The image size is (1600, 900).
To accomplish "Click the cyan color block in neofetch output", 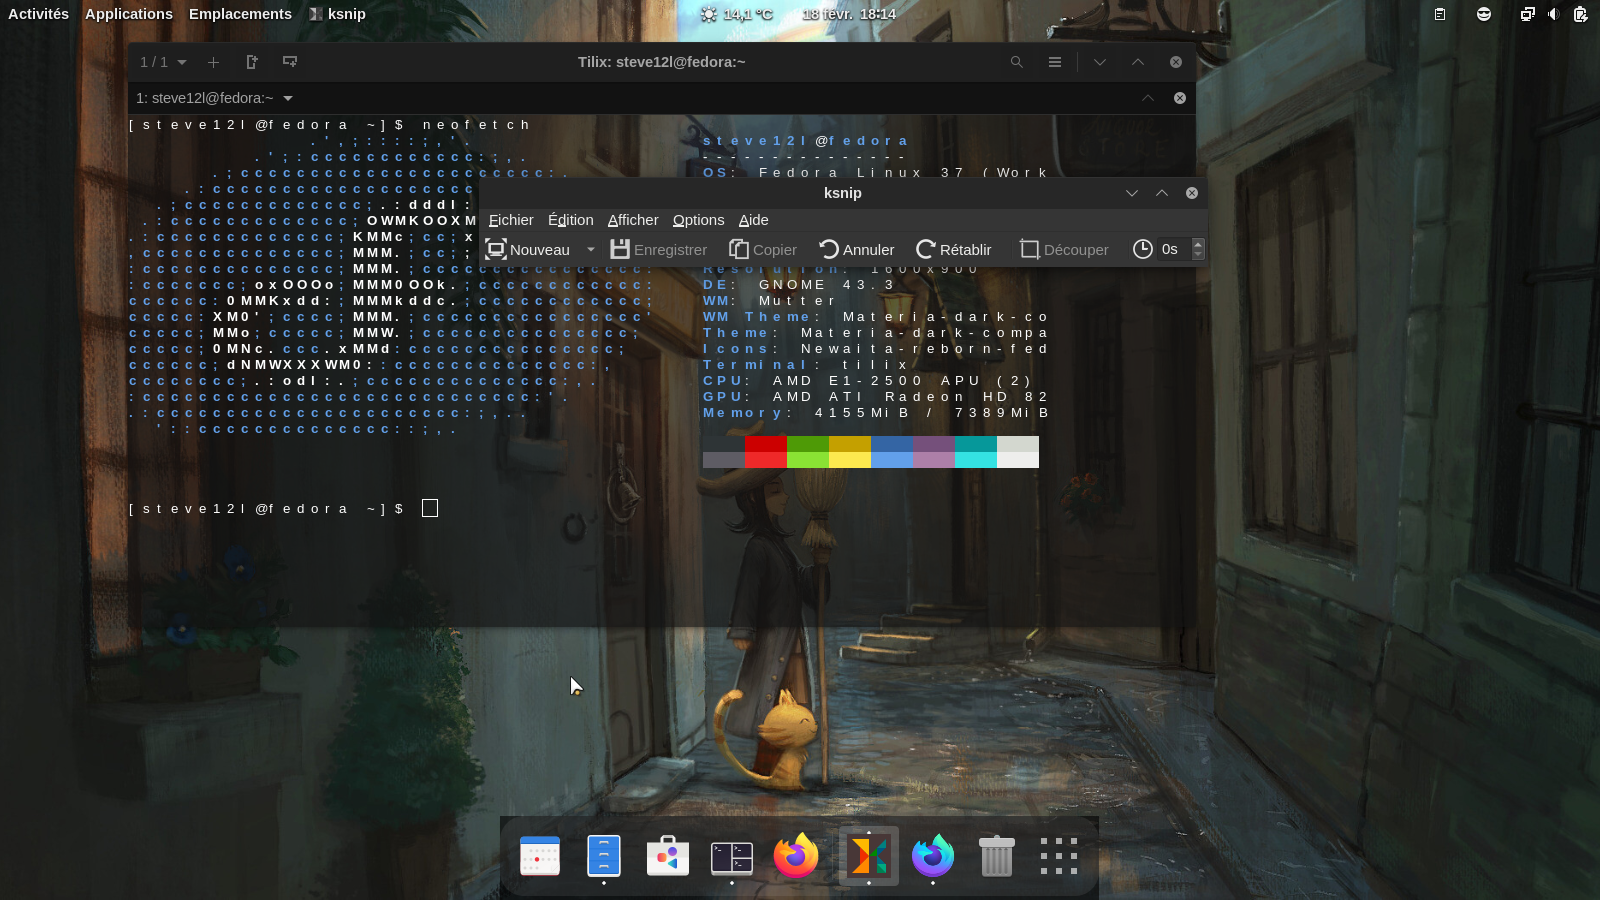I will pos(976,452).
